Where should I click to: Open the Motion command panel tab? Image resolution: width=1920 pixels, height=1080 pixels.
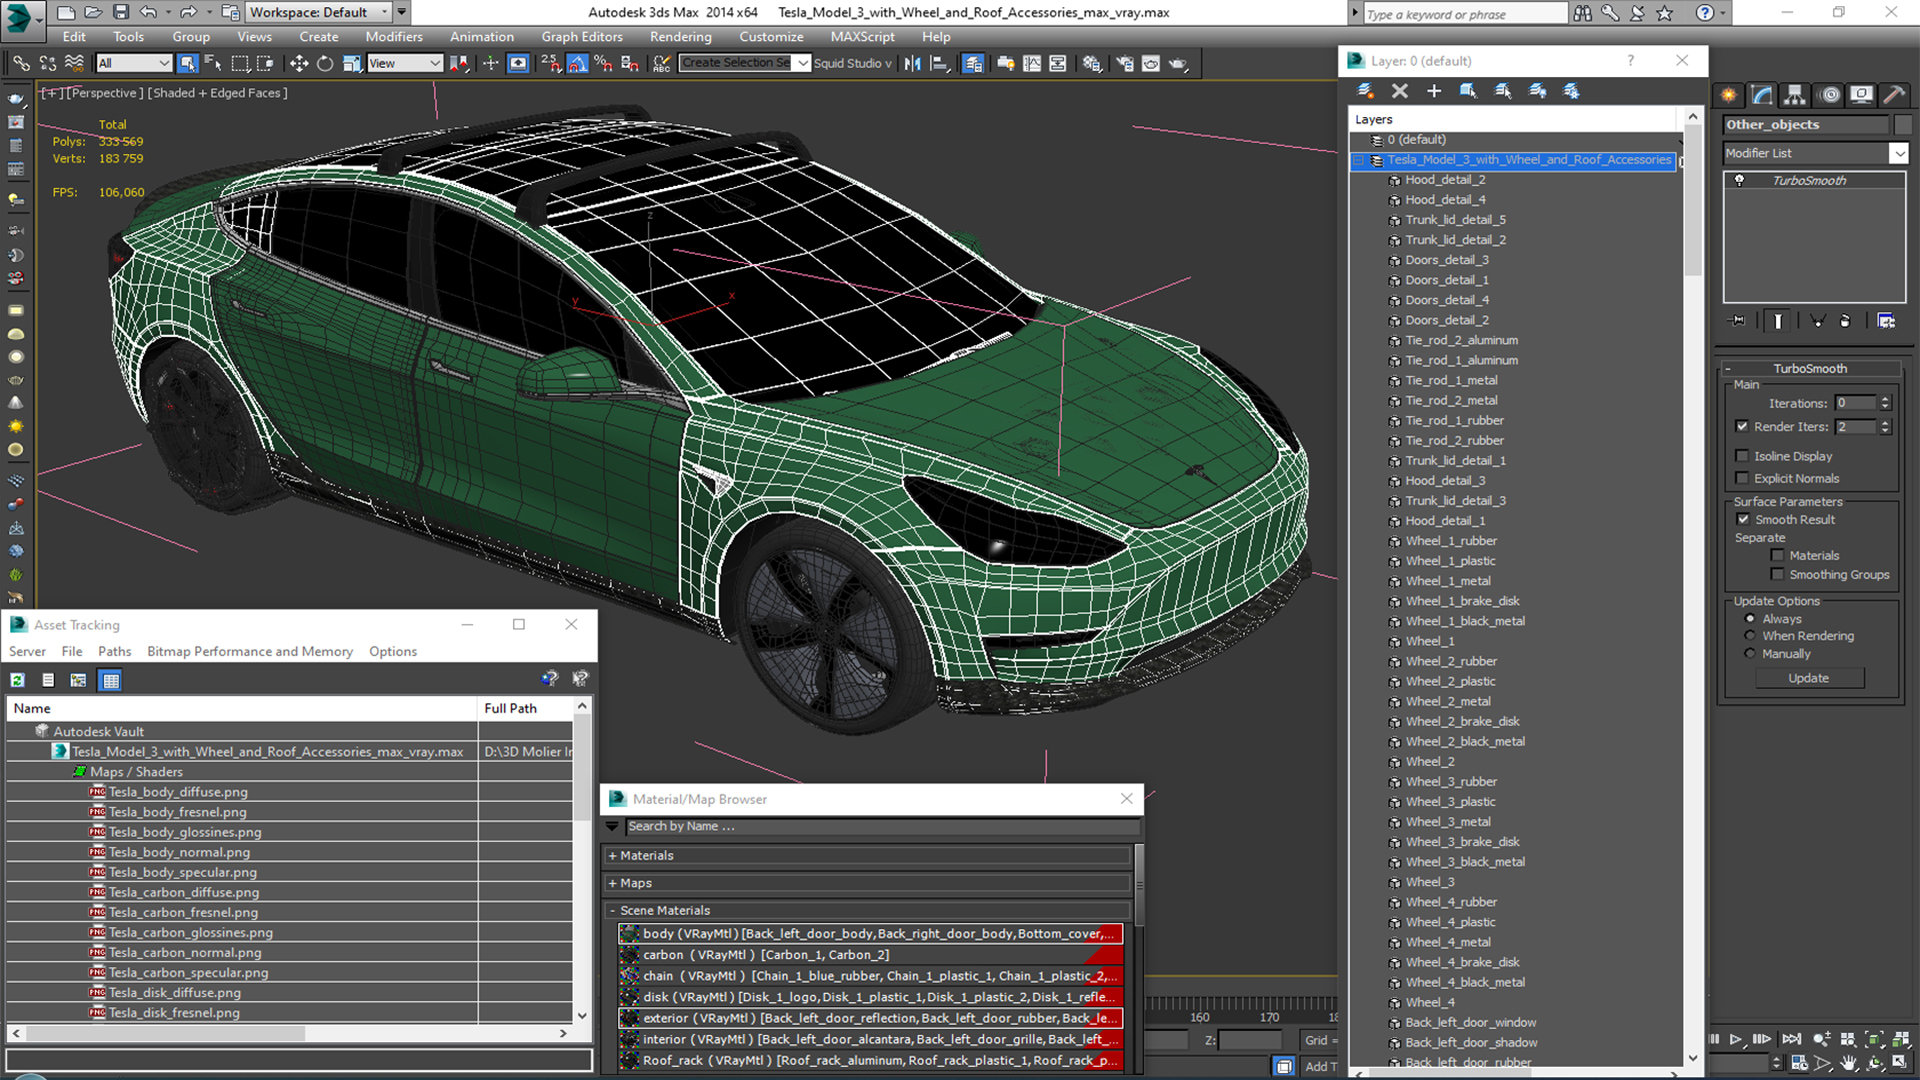point(1829,95)
